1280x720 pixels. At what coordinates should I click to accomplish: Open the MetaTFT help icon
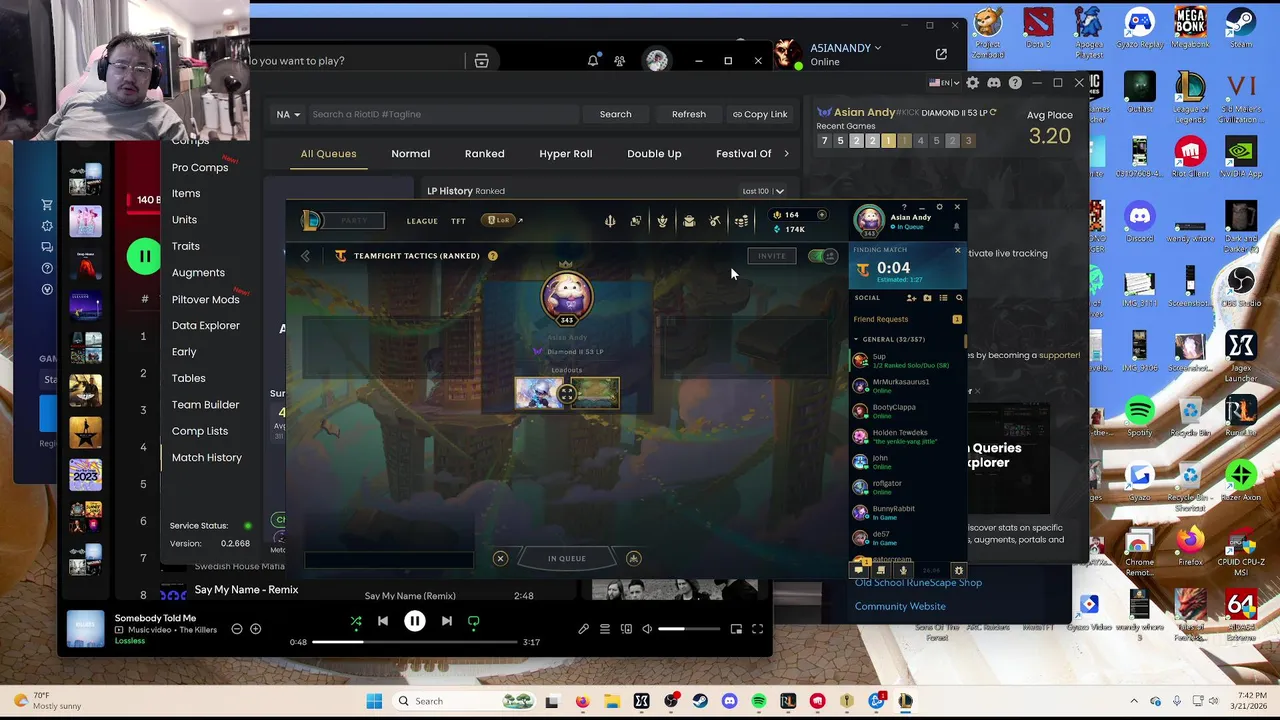coord(1015,83)
